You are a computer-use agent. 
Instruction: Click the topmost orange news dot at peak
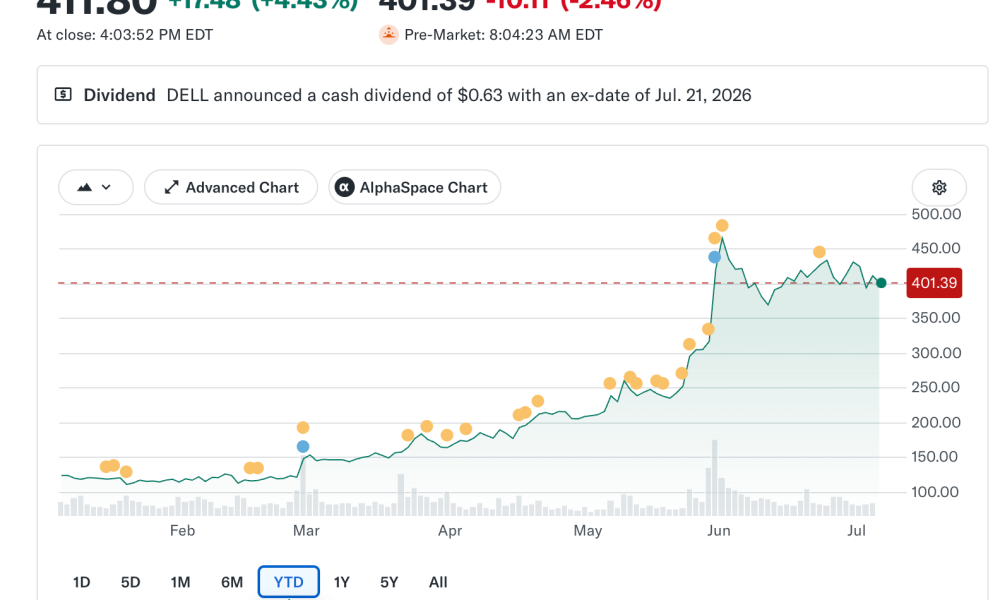(x=722, y=225)
